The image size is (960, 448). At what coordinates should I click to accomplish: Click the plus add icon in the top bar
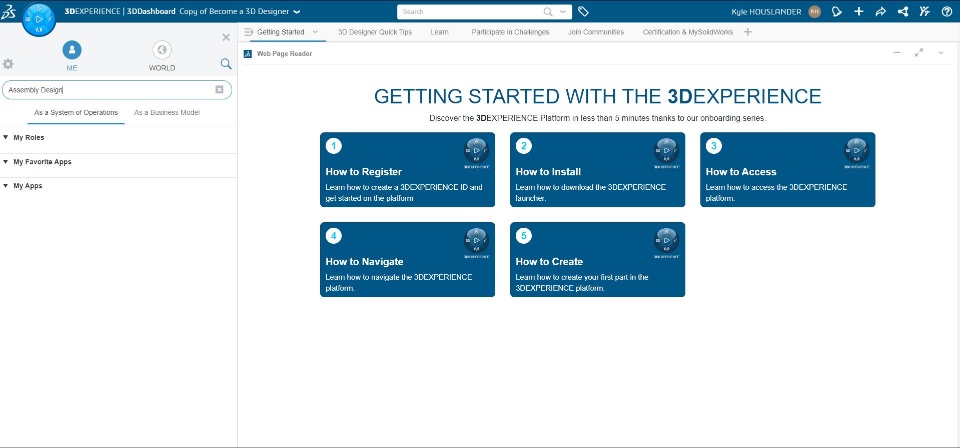coord(859,12)
